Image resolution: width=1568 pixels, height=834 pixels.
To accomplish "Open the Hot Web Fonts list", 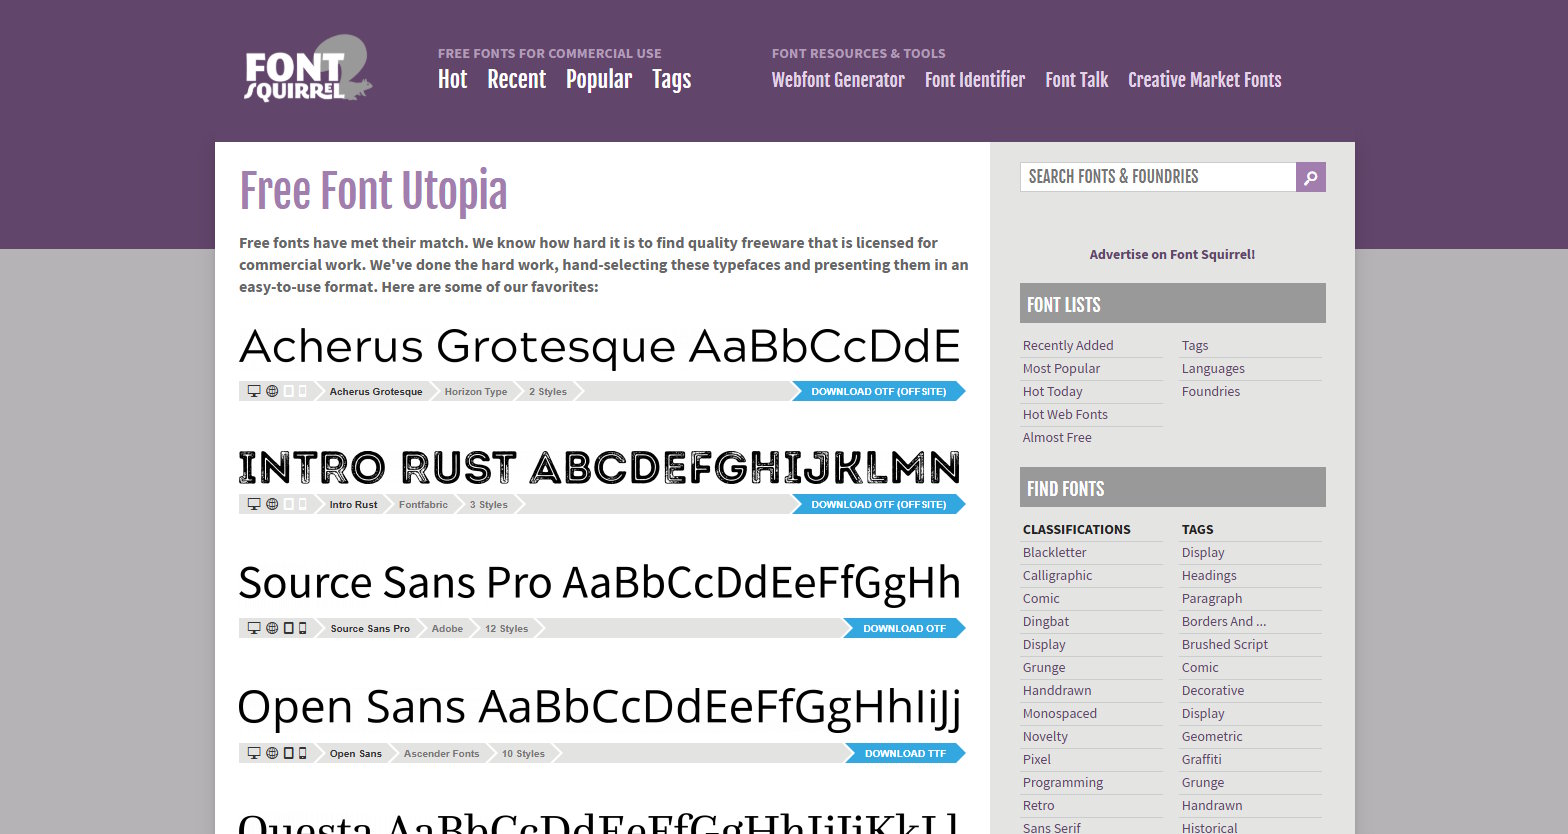I will [1065, 414].
